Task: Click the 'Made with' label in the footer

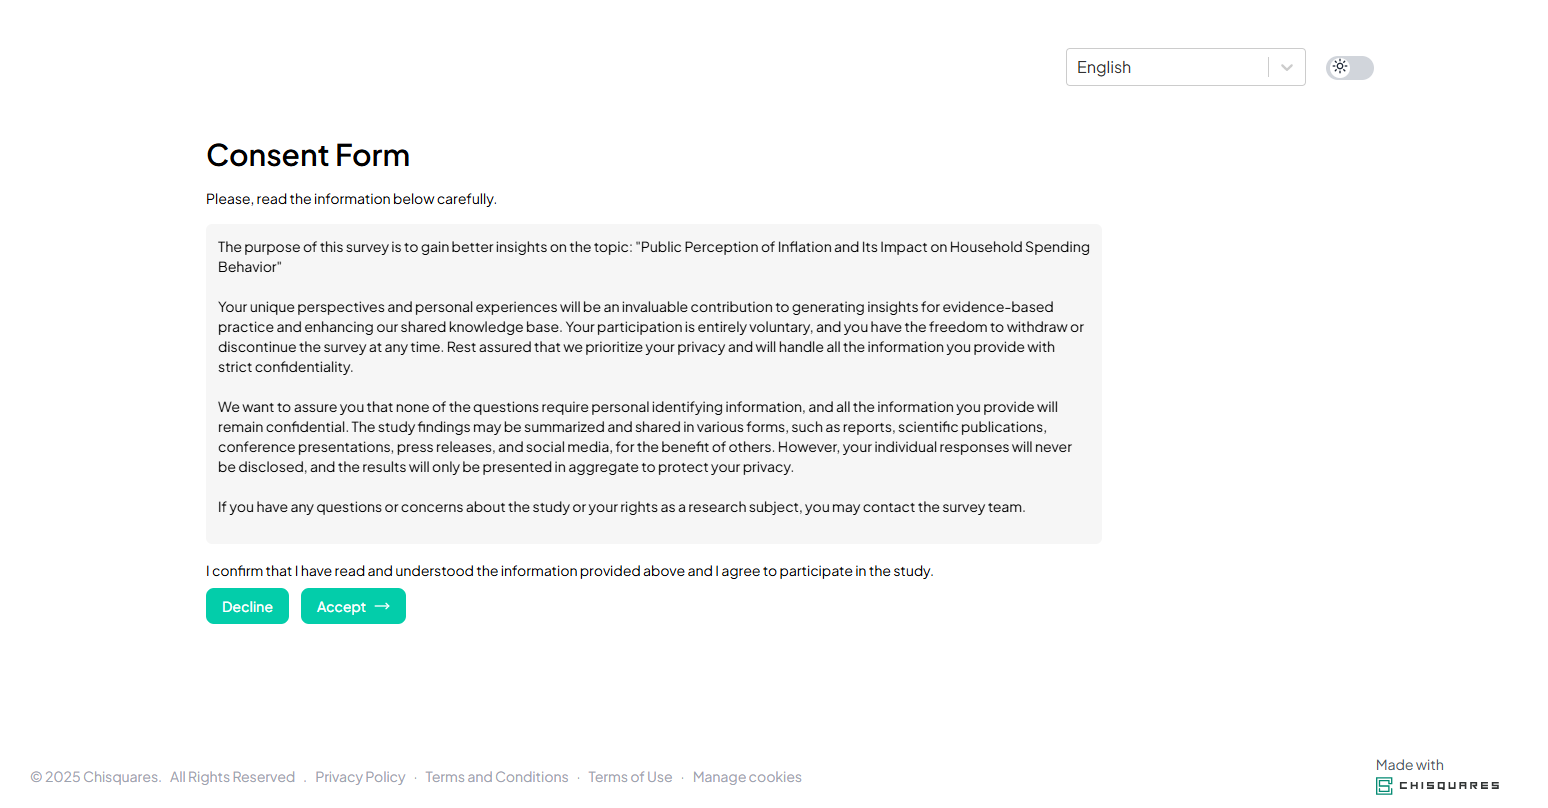Action: tap(1409, 765)
